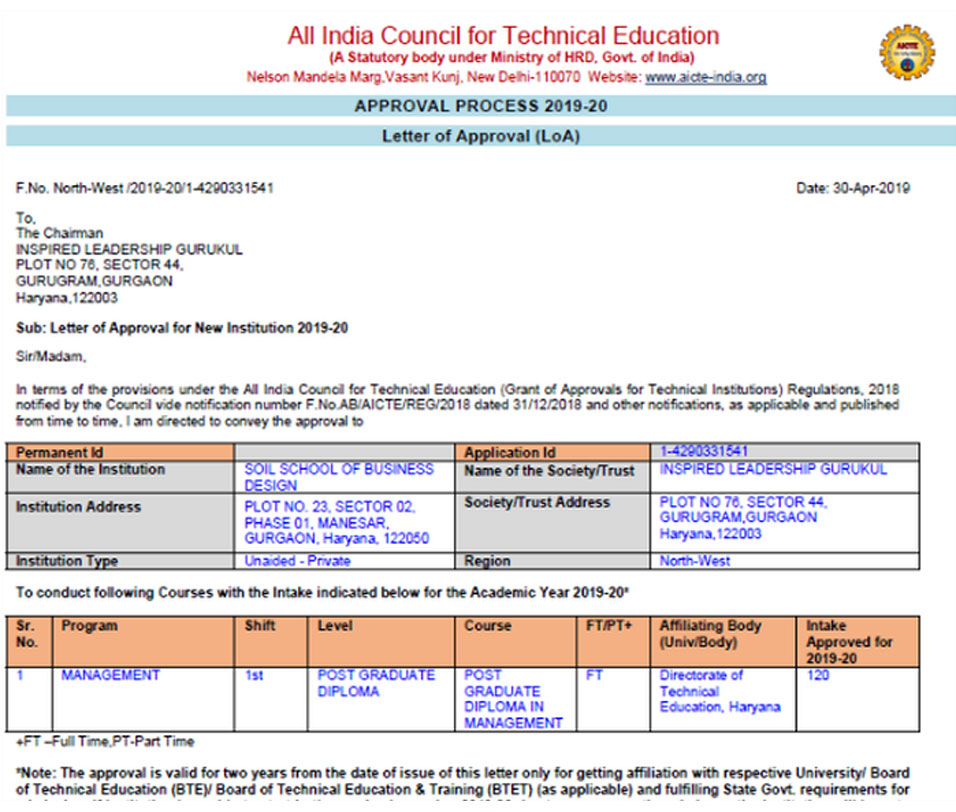The height and width of the screenshot is (812, 956).
Task: Select 'SOIL SCHOOL OF BUSINESS DESIGN' institution name
Action: coord(339,477)
